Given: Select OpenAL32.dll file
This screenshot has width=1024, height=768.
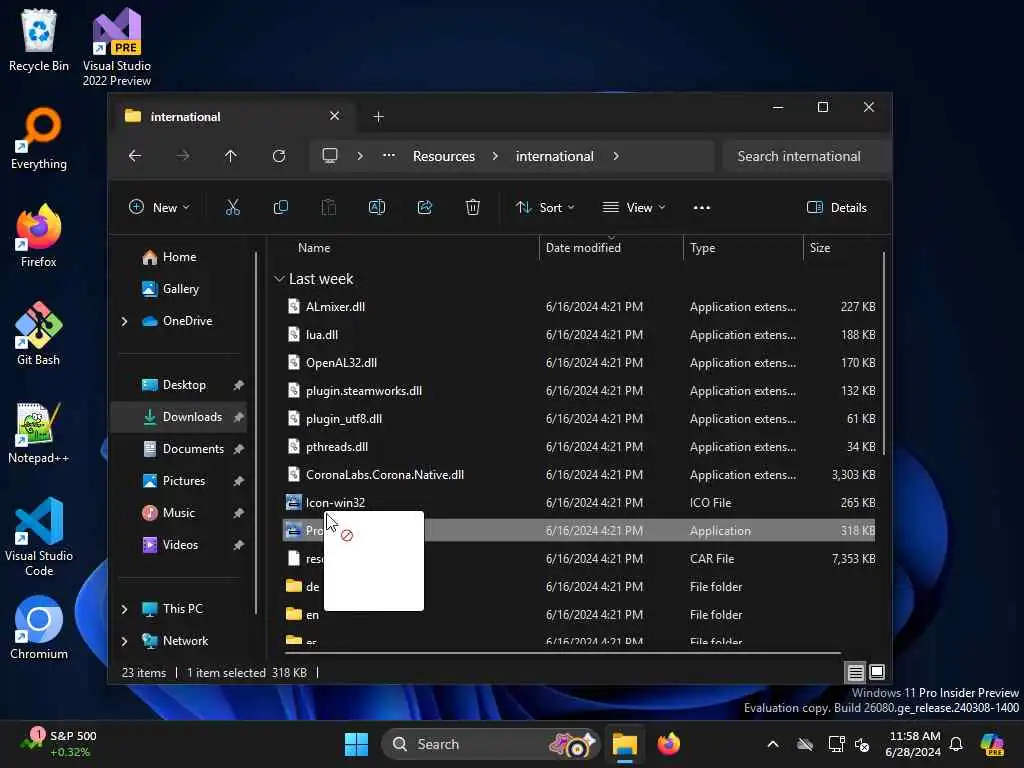Looking at the screenshot, I should tap(579, 363).
